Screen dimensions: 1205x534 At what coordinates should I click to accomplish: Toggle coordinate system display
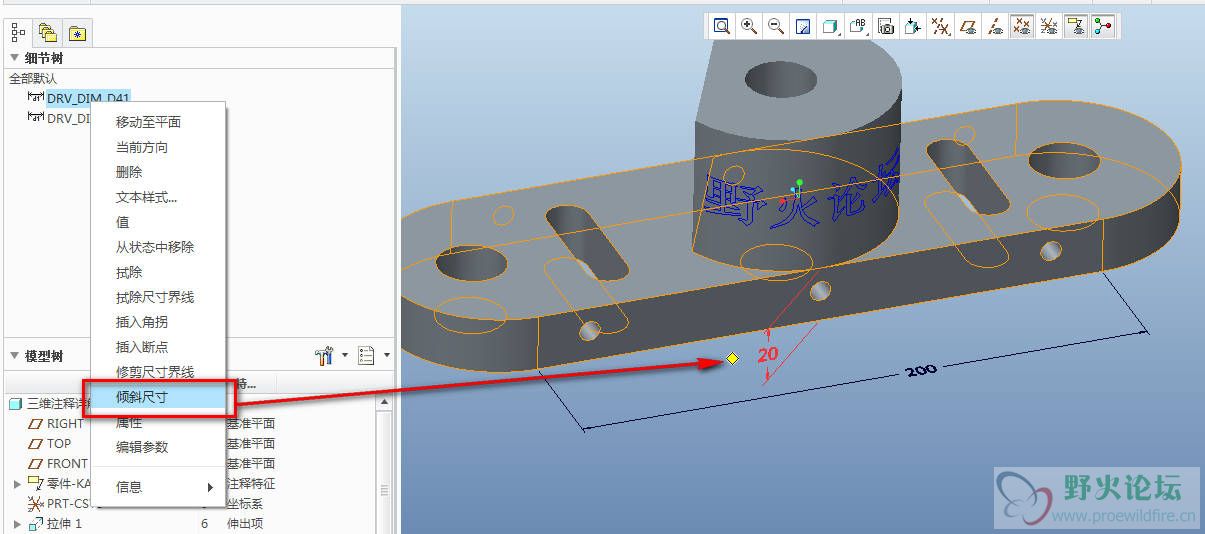pos(1049,26)
